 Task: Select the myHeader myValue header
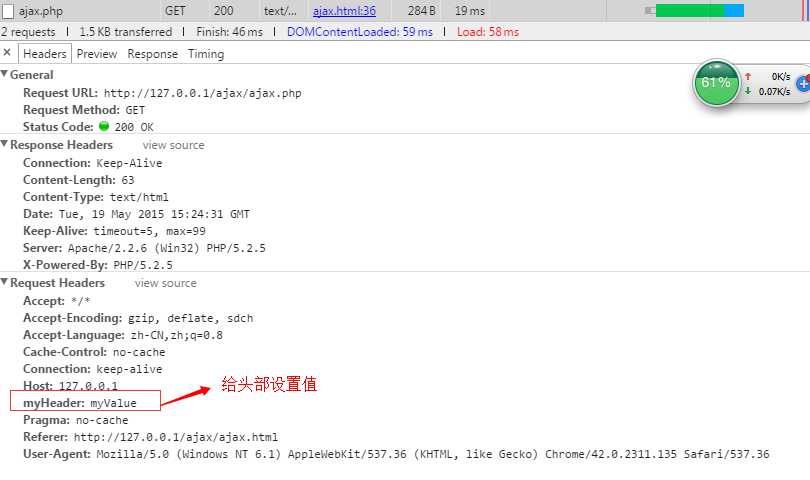tap(80, 403)
